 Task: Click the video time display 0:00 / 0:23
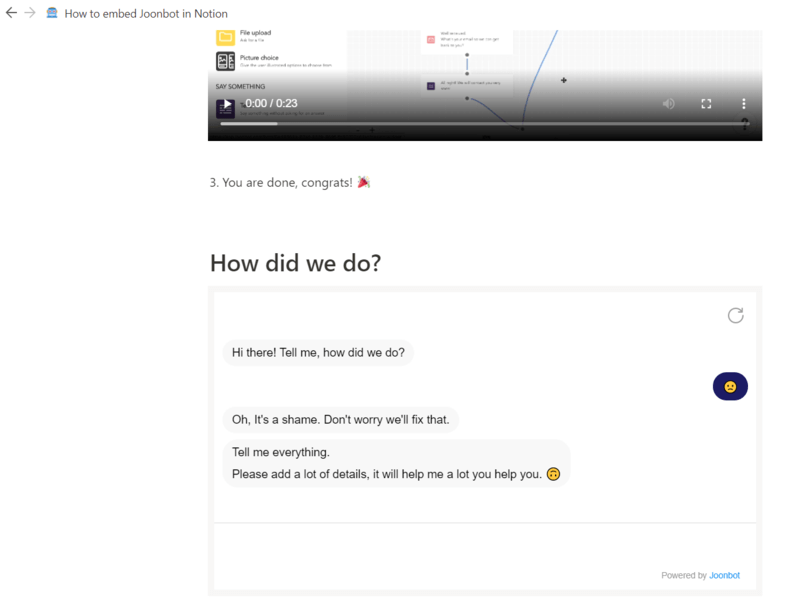click(271, 104)
